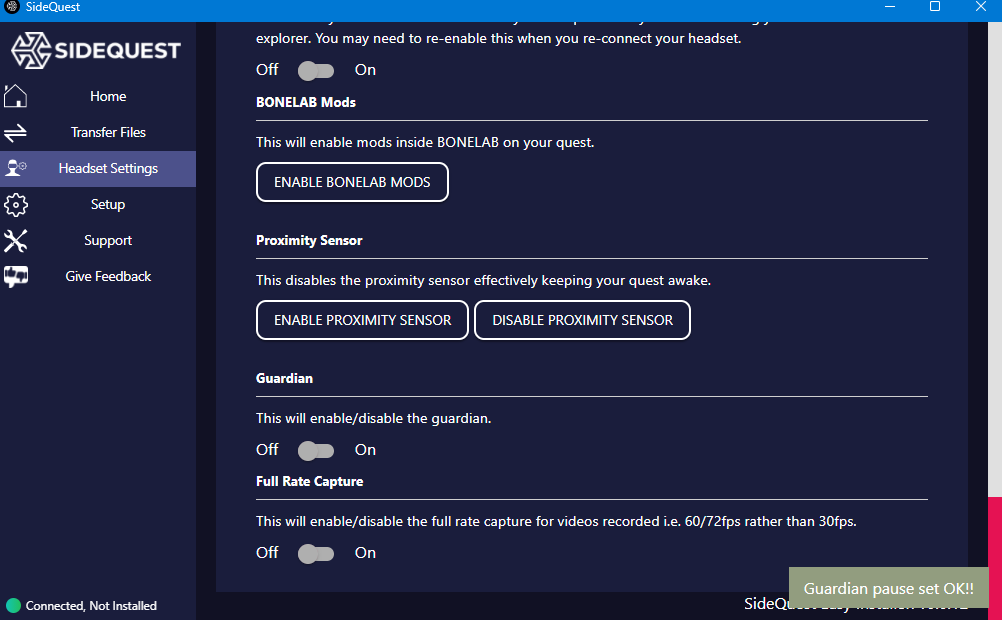Minimize the SideQuest window

[890, 7]
